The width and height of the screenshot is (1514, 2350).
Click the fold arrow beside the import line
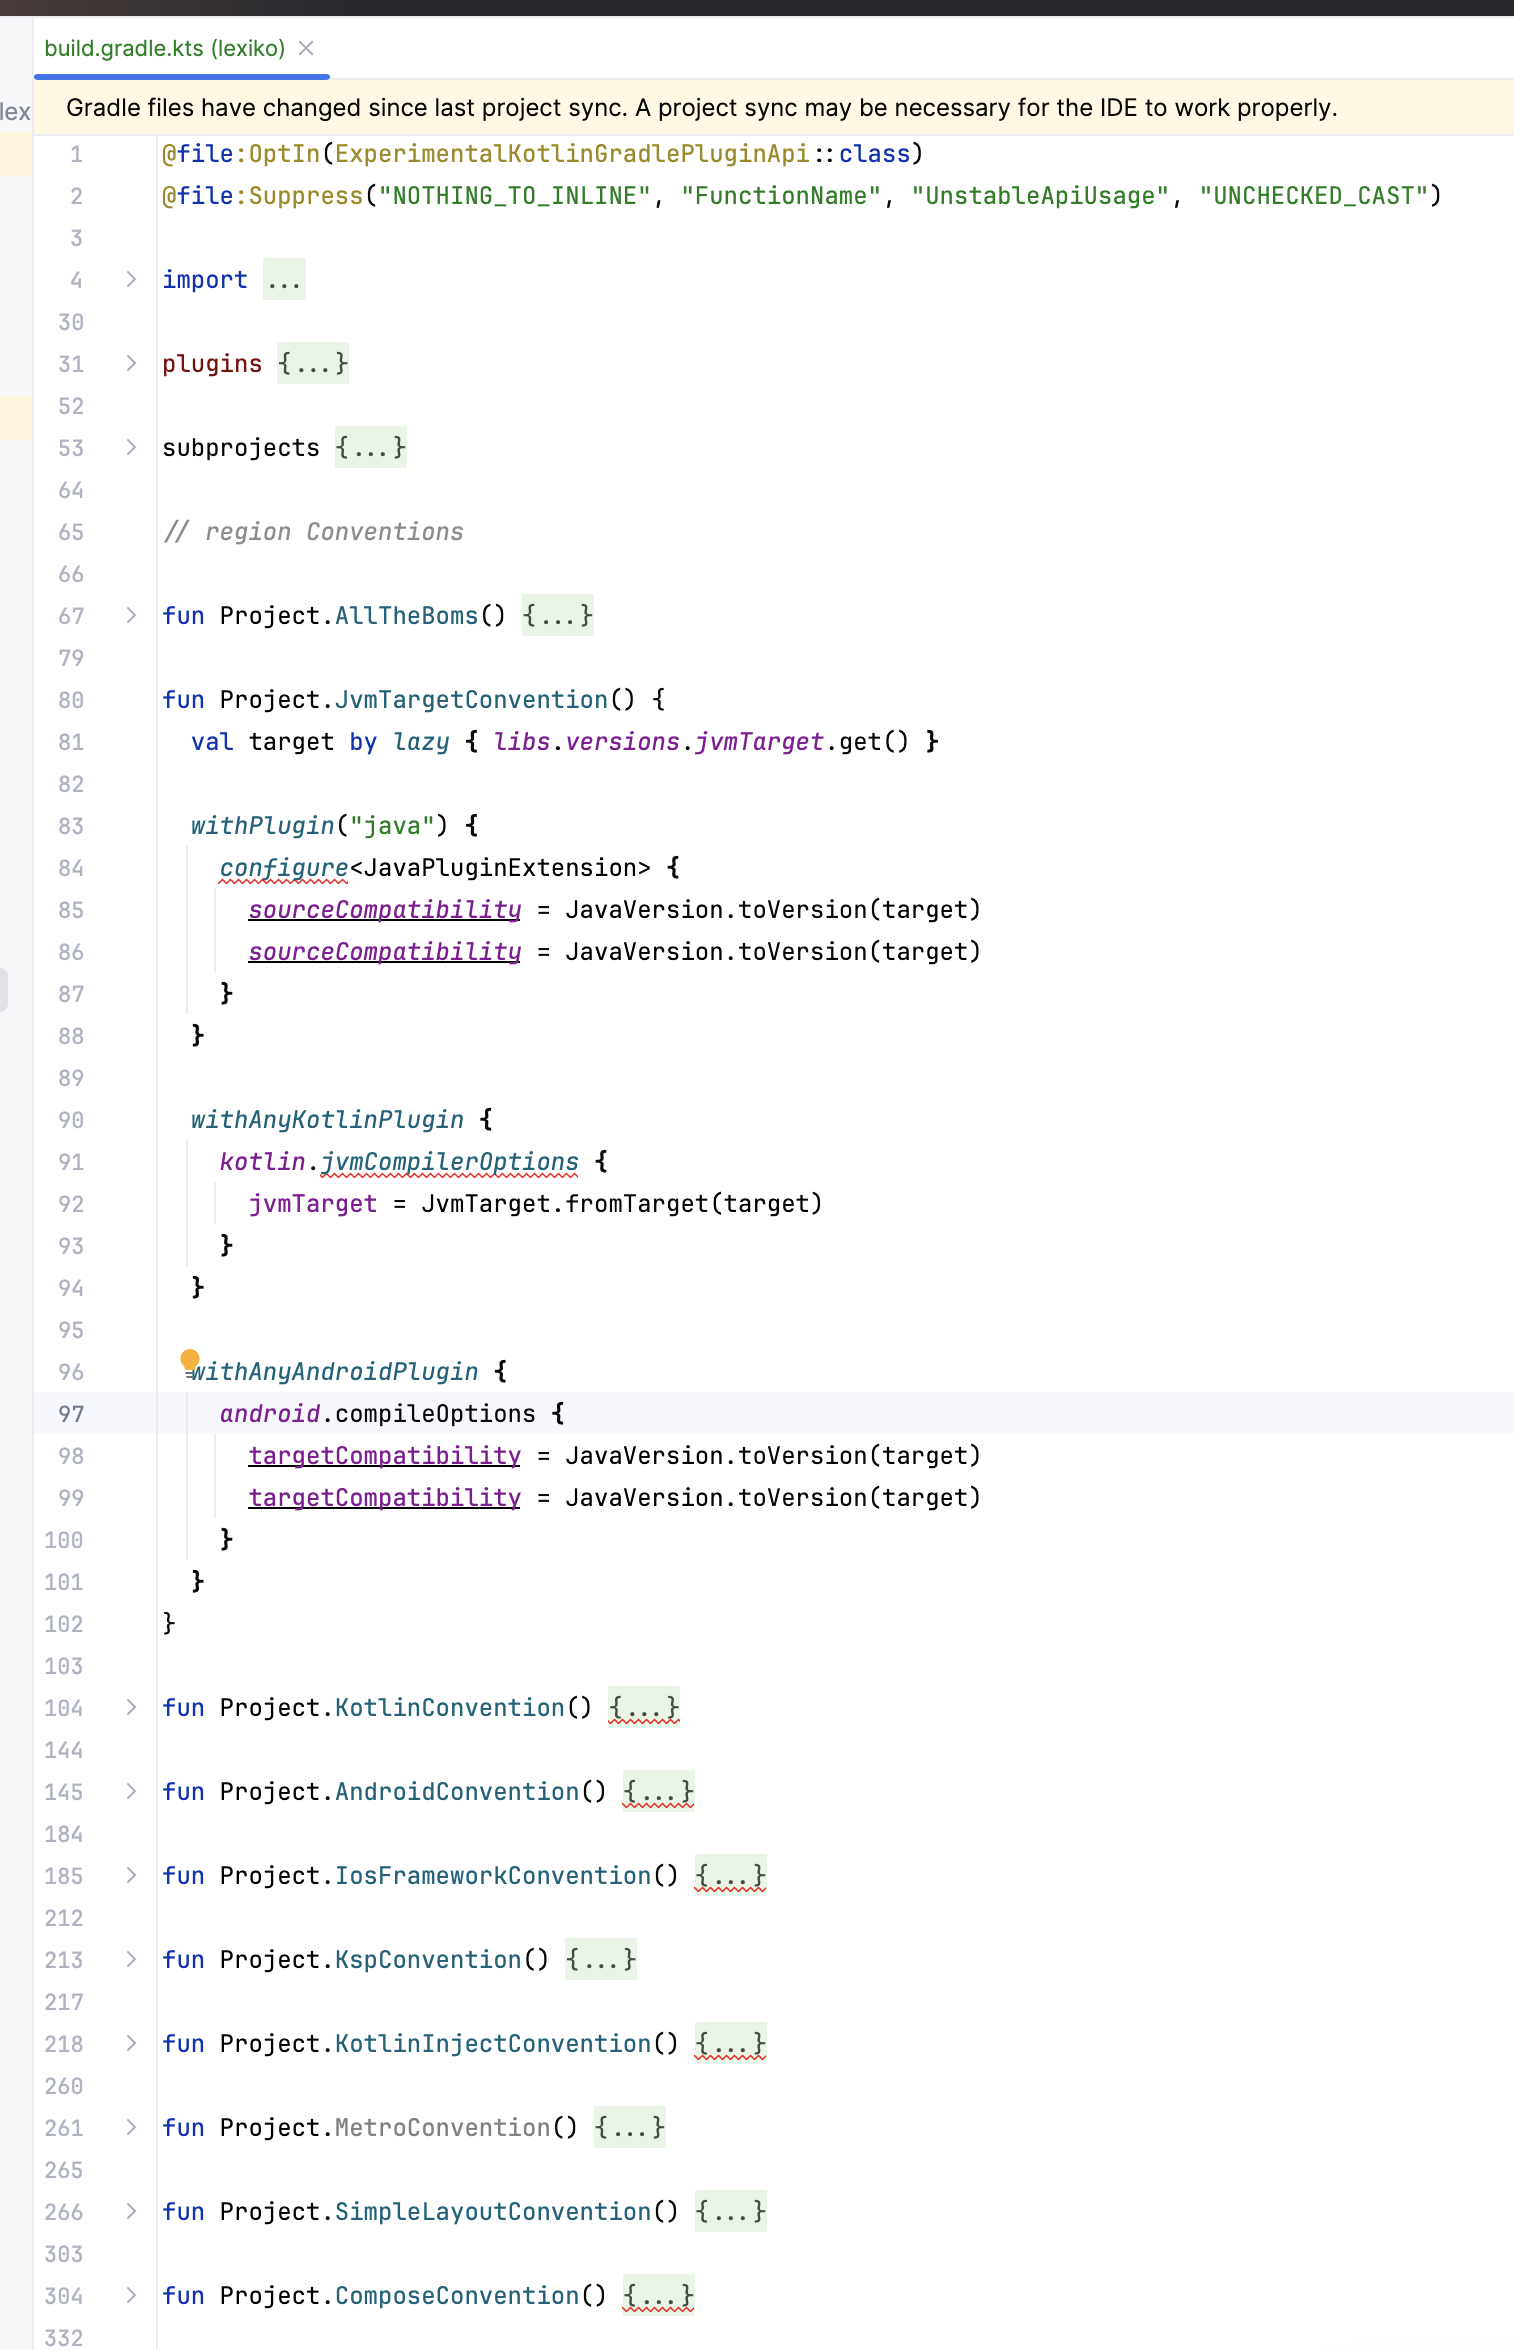point(131,280)
